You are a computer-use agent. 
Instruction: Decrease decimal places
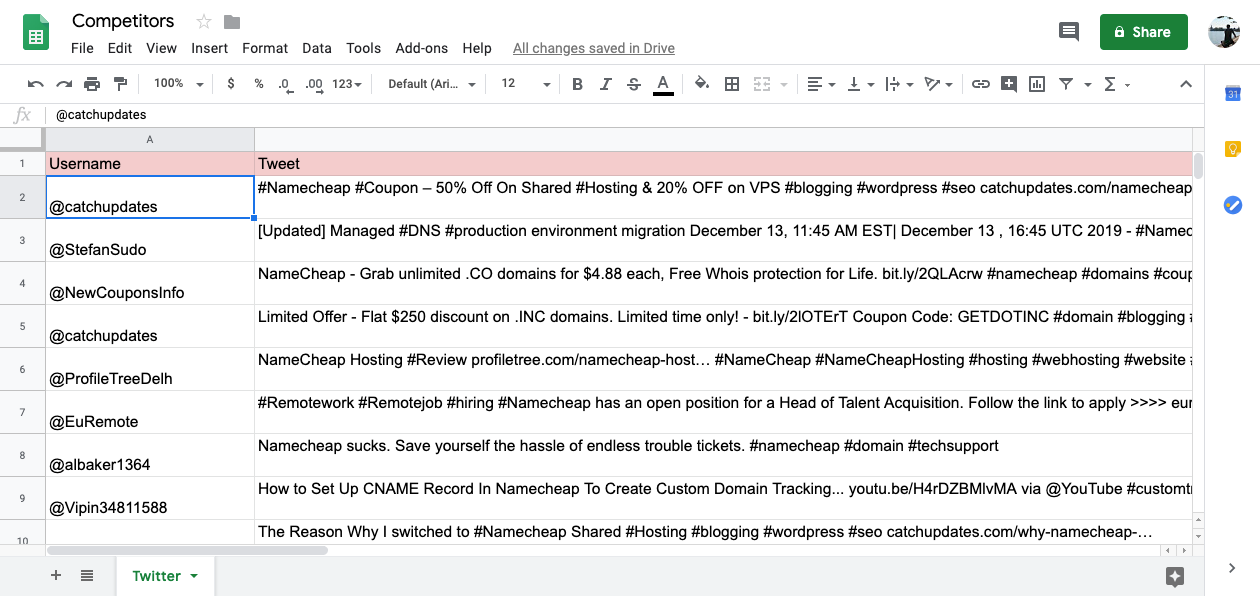click(x=285, y=84)
